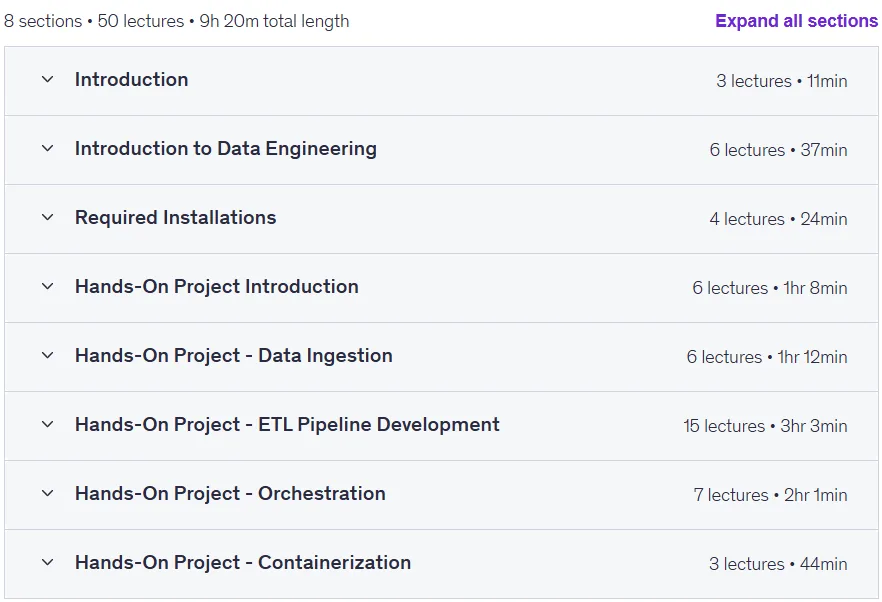Open Introduction to Data Engineering title
The image size is (882, 602).
226,149
